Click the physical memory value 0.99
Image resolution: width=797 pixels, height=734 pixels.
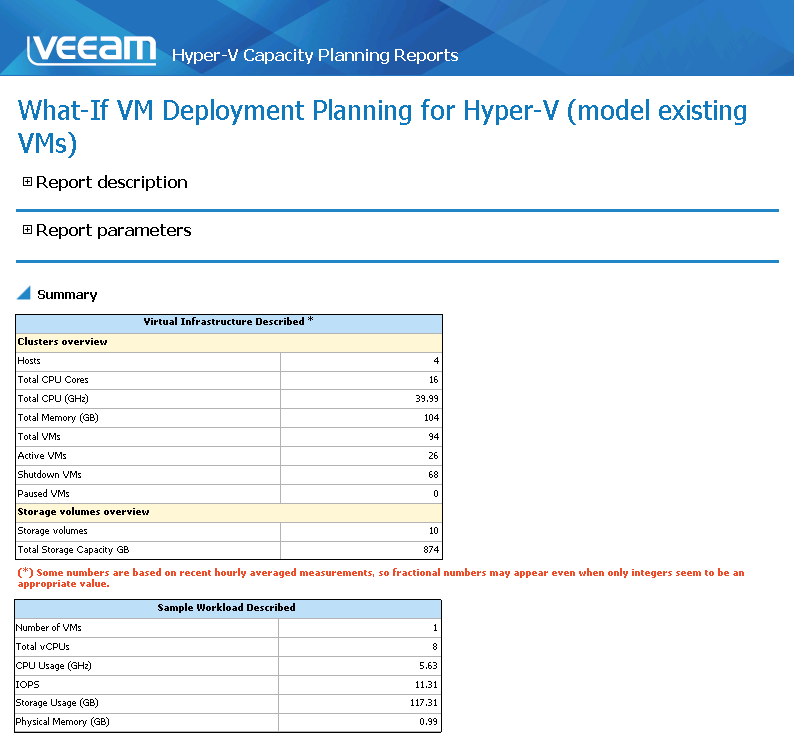pyautogui.click(x=428, y=722)
